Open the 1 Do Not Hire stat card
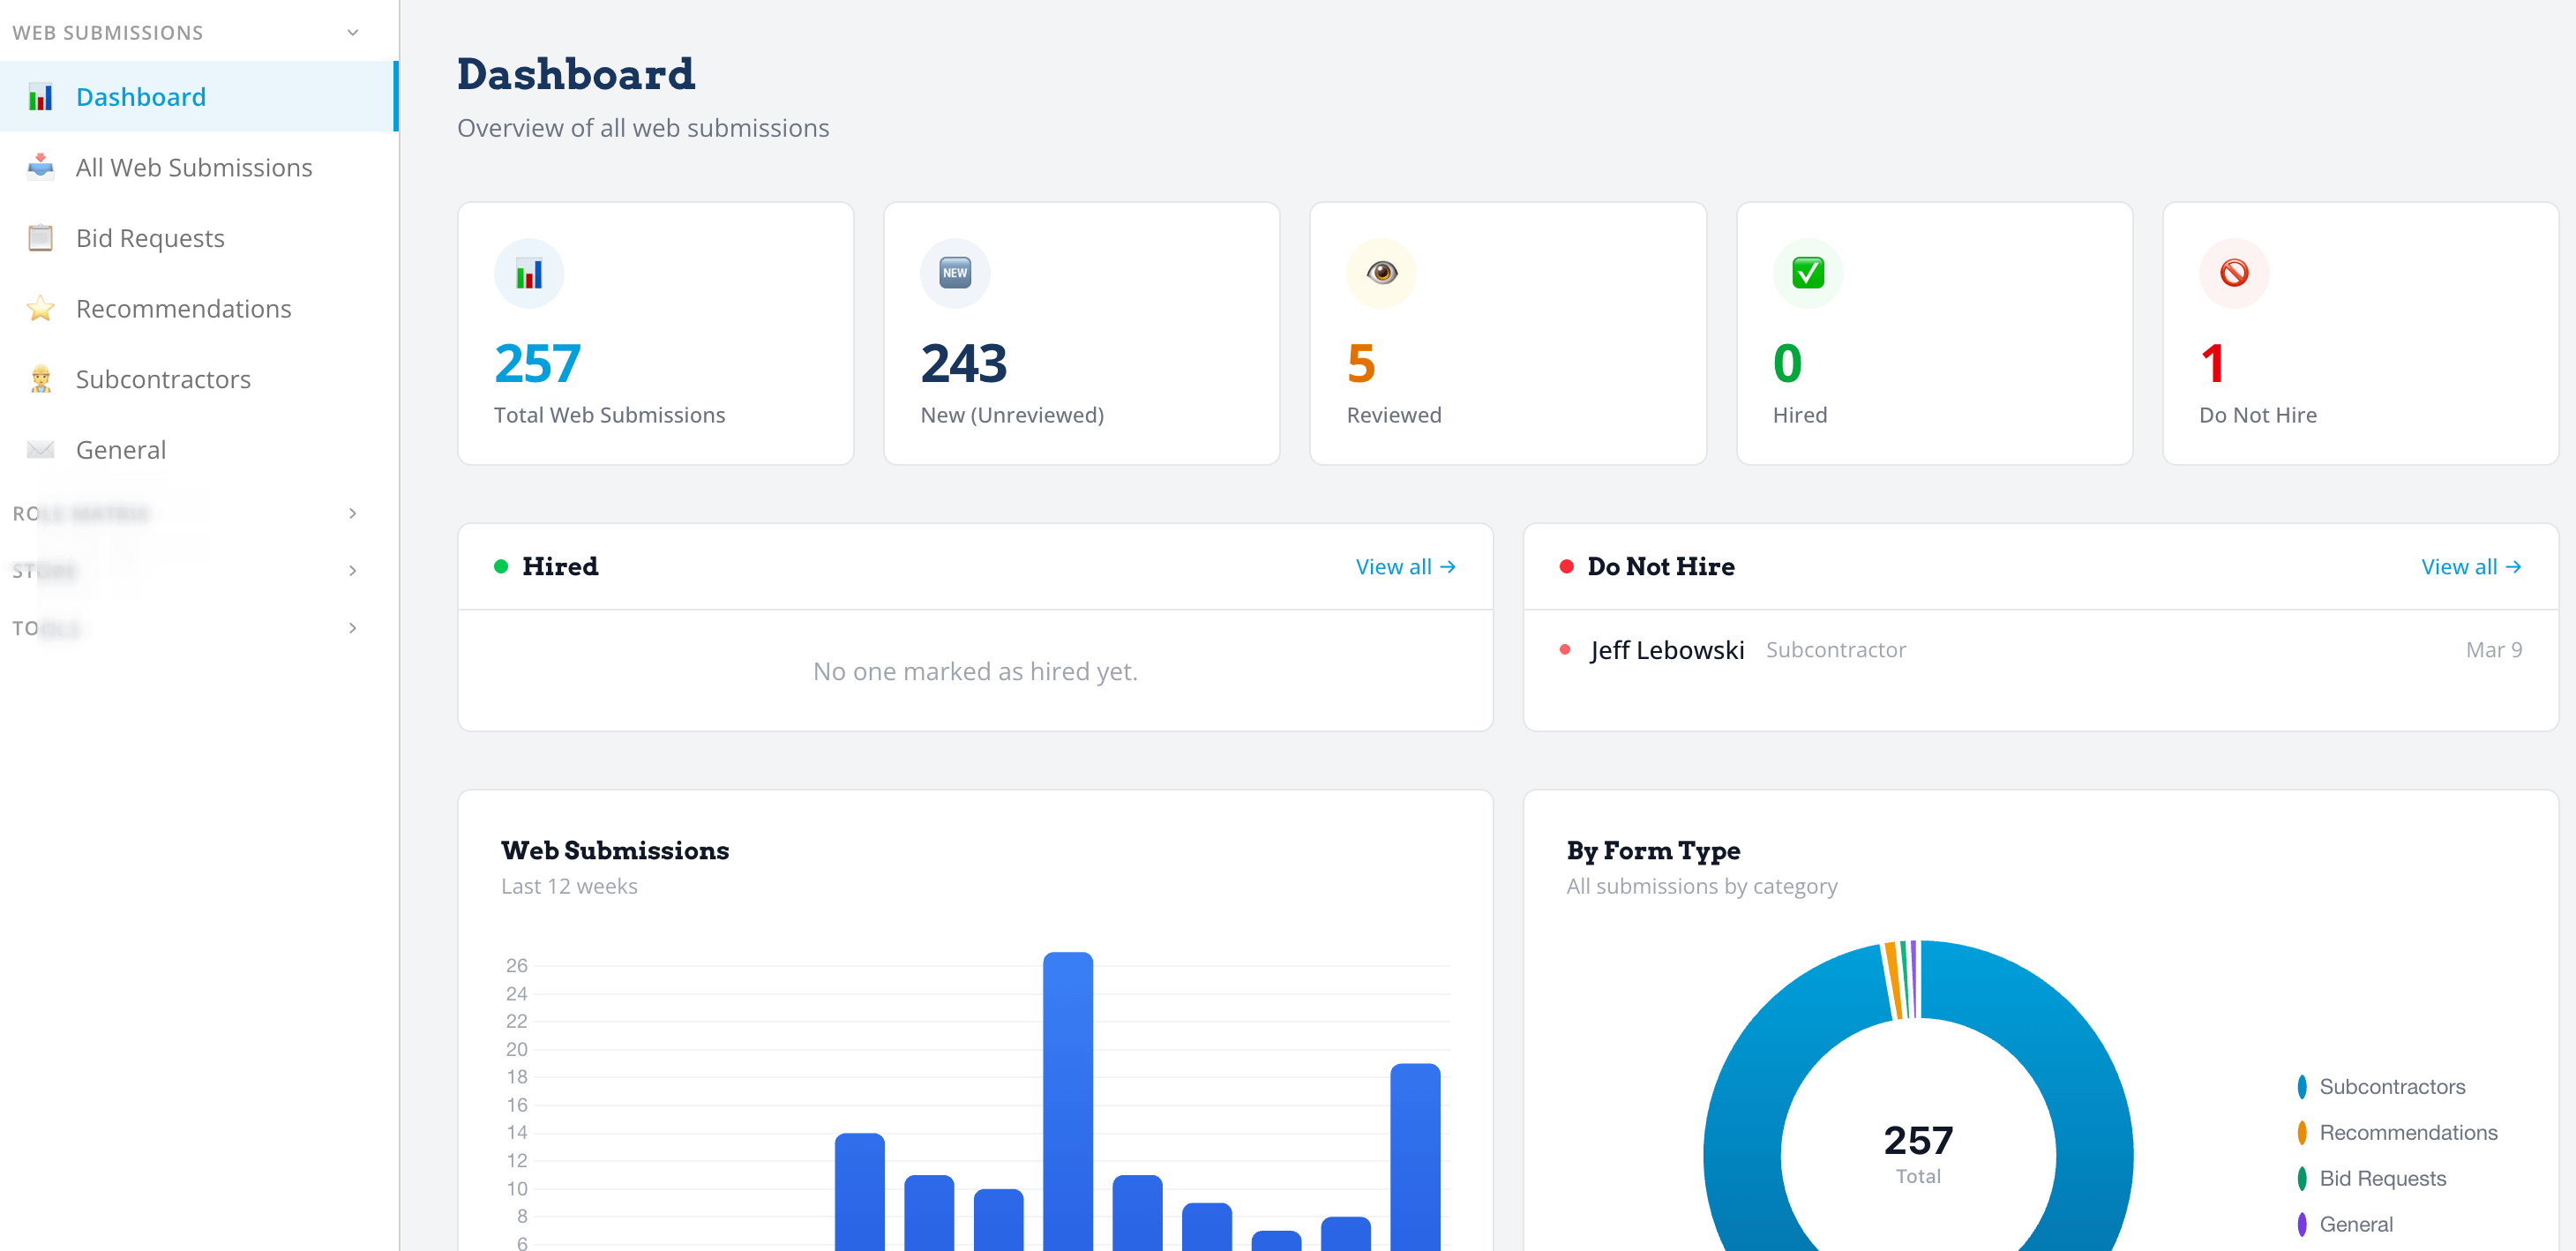2576x1251 pixels. [x=2360, y=333]
